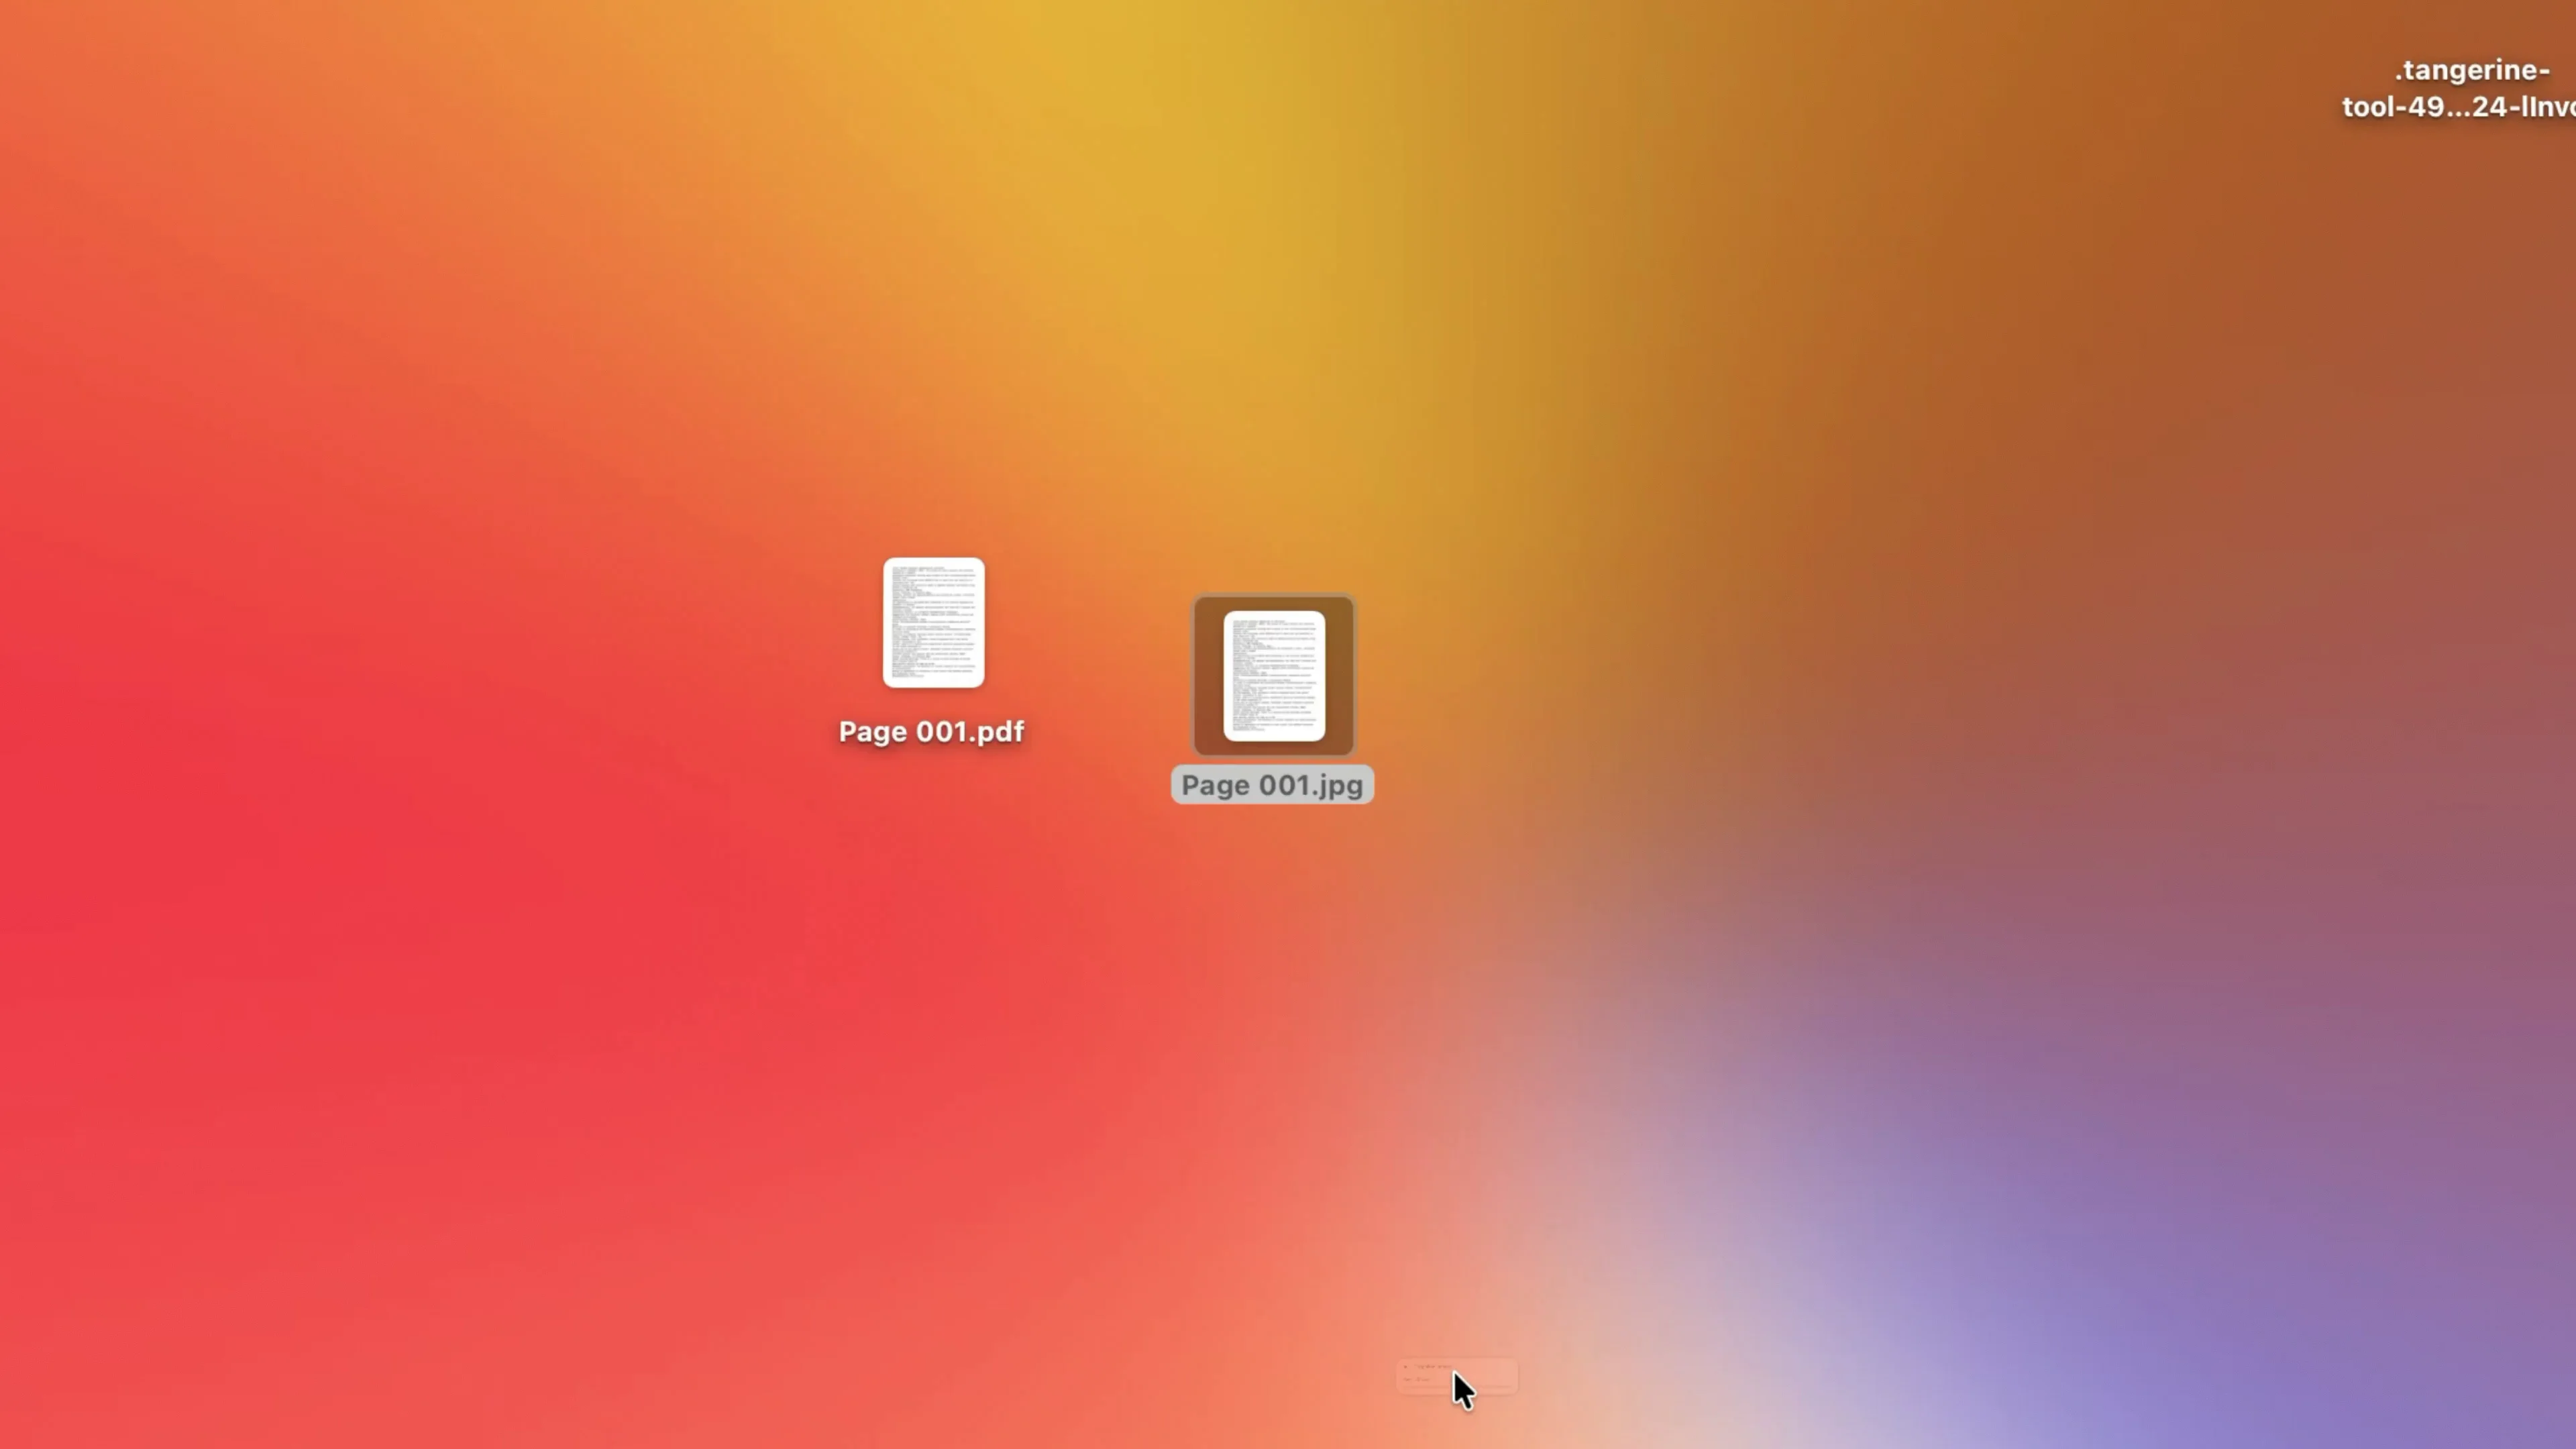This screenshot has width=2576, height=1449.
Task: Click the Page 001.pdf file name label
Action: [x=931, y=732]
